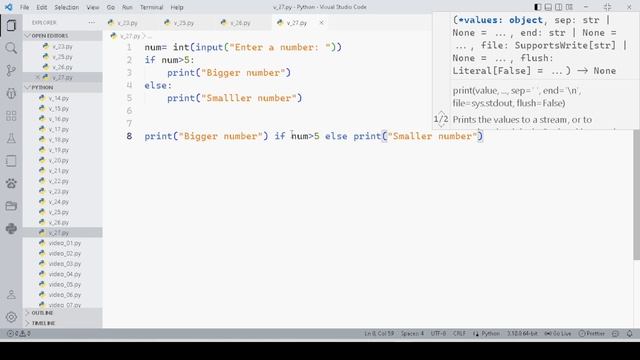Viewport: 640px width, 360px height.
Task: Click Ln 8, Col 59 cursor position indicator
Action: click(379, 333)
